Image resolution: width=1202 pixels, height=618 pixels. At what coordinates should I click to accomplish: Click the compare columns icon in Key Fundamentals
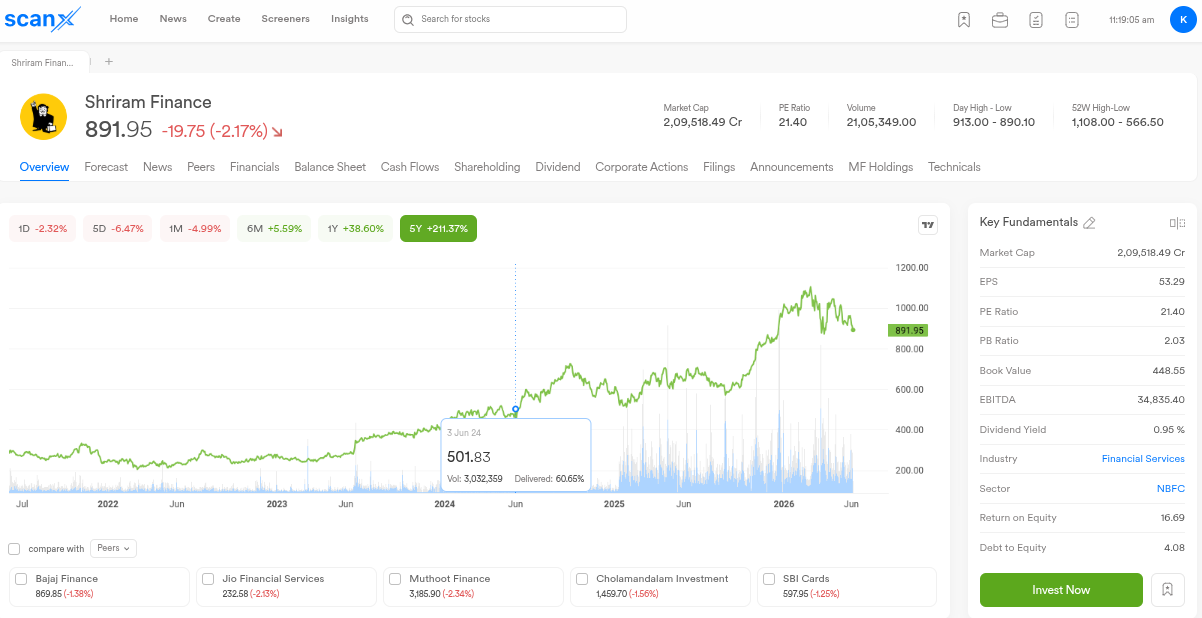tap(1177, 223)
